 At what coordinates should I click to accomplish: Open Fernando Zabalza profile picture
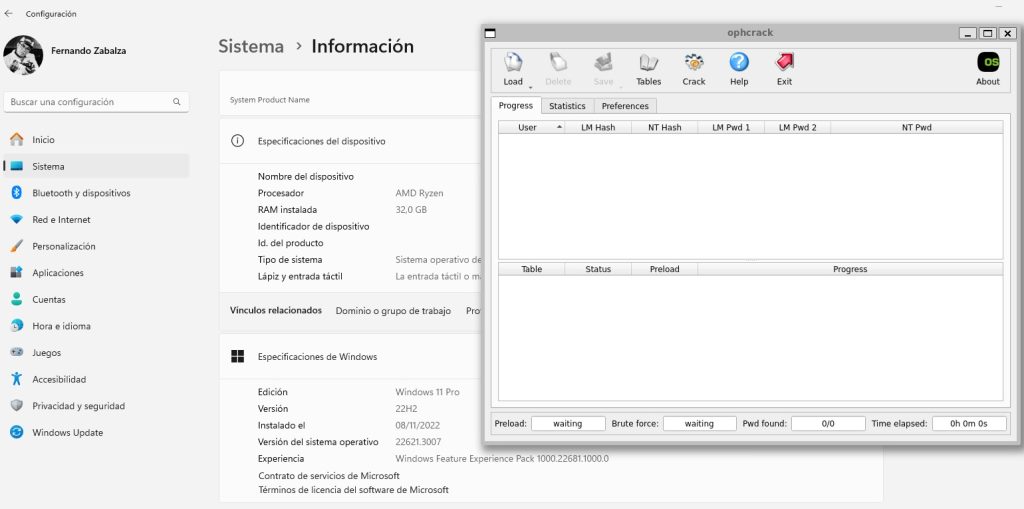point(24,54)
